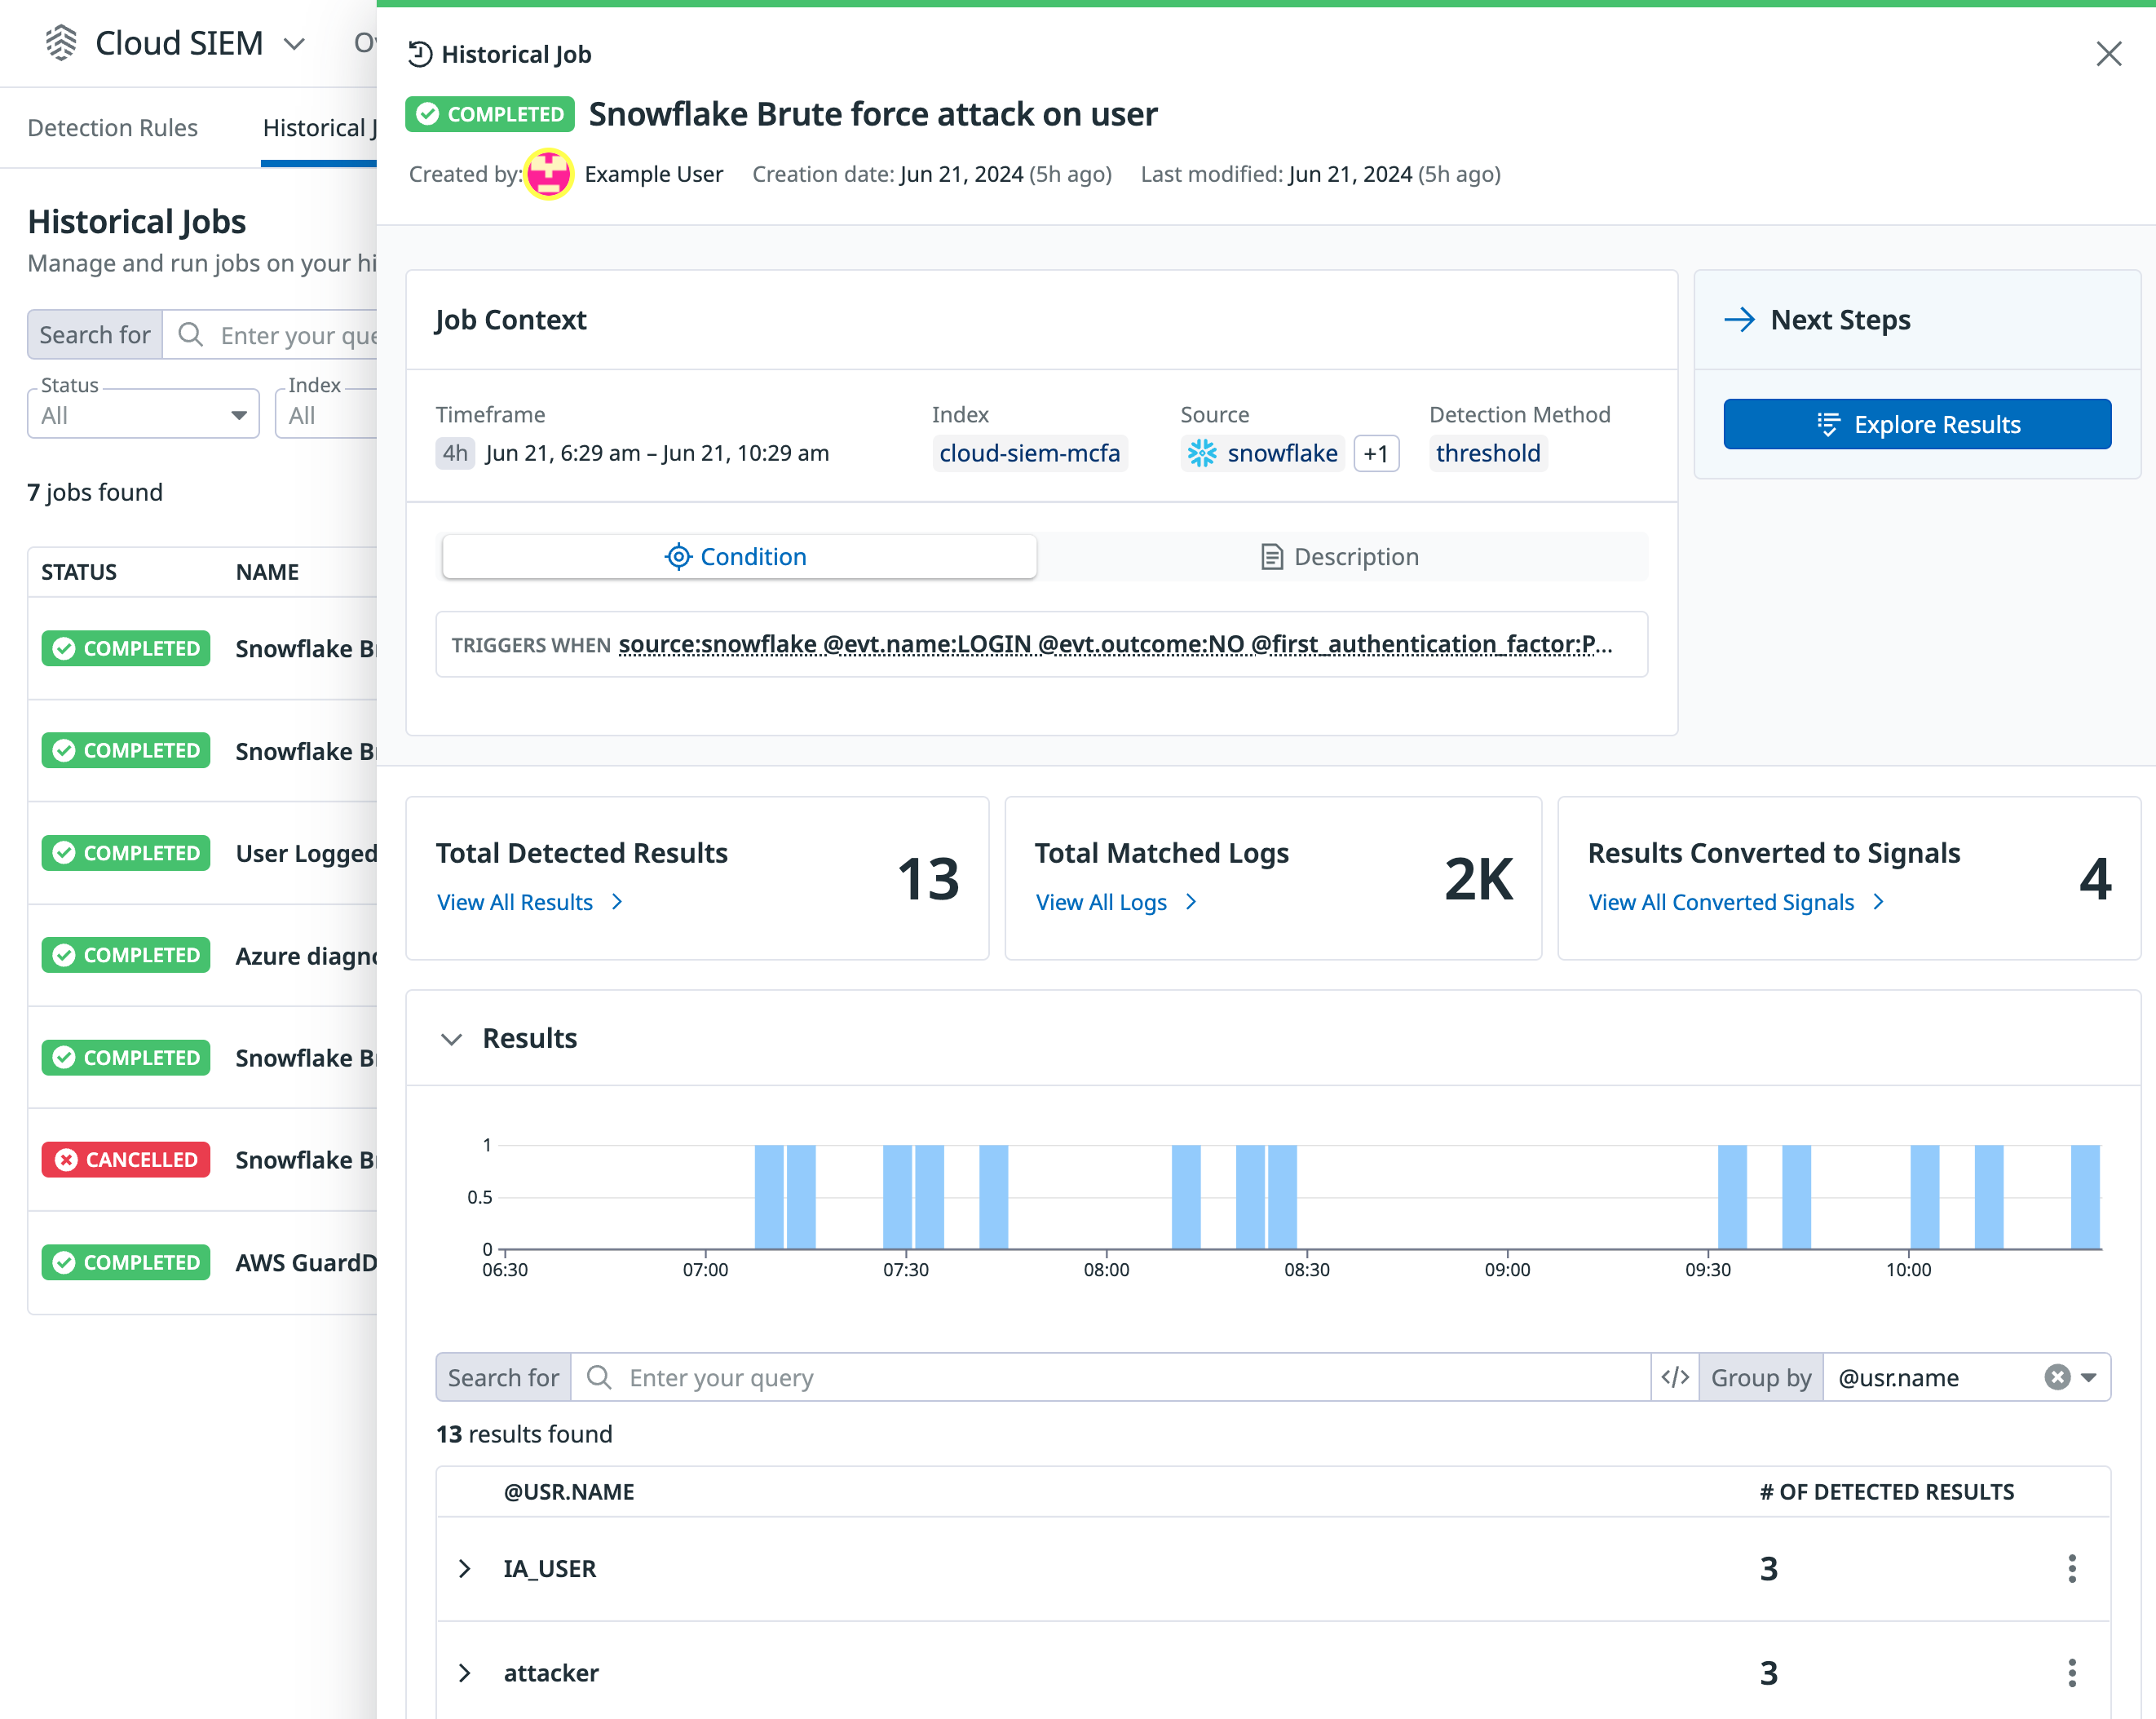Viewport: 2156px width, 1719px height.
Task: Open the Index filter dropdown
Action: tap(326, 414)
